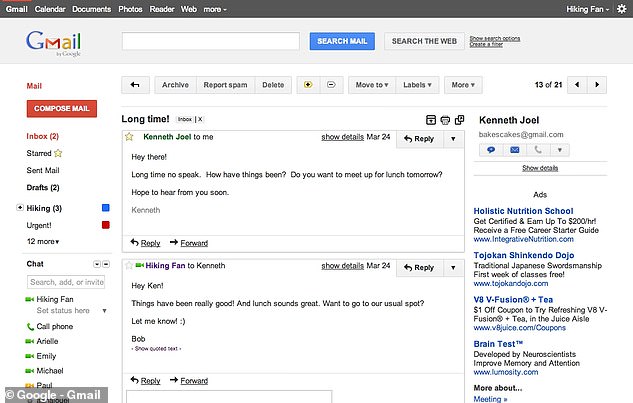Image resolution: width=633 pixels, height=403 pixels.
Task: Click Search Mail button
Action: (342, 41)
